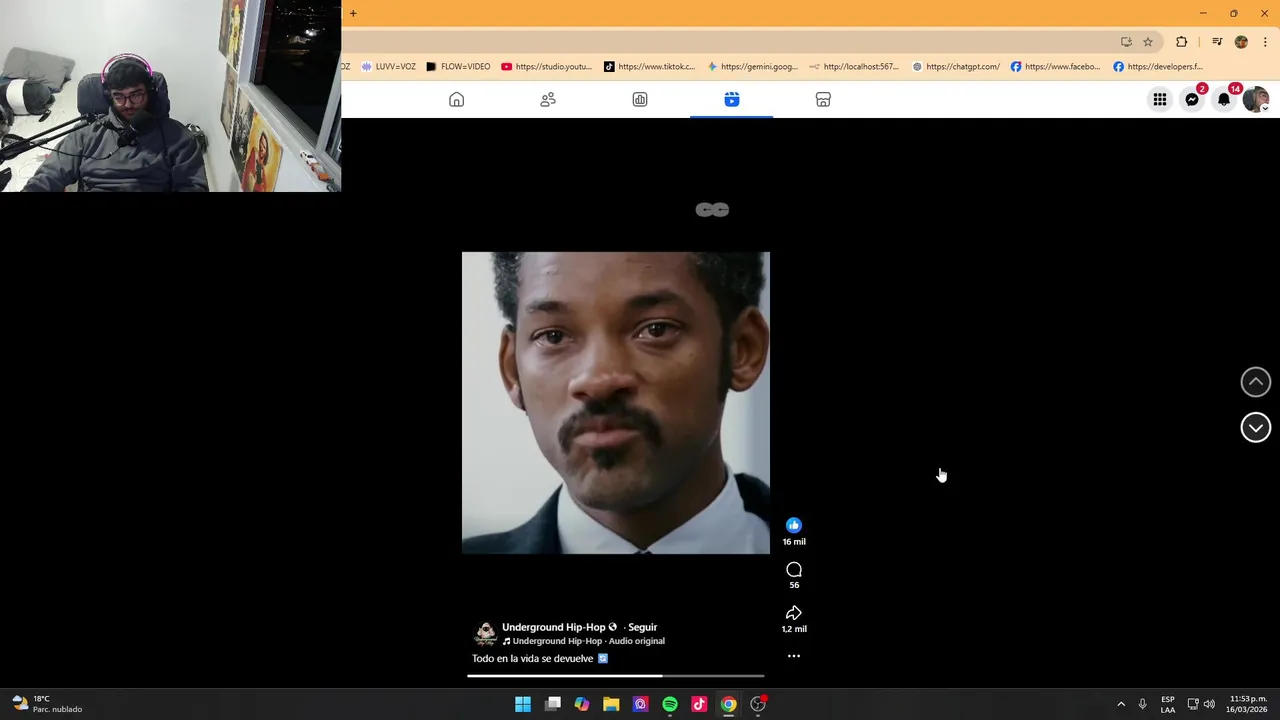Pause the reel video
1280x720 pixels.
coord(616,403)
